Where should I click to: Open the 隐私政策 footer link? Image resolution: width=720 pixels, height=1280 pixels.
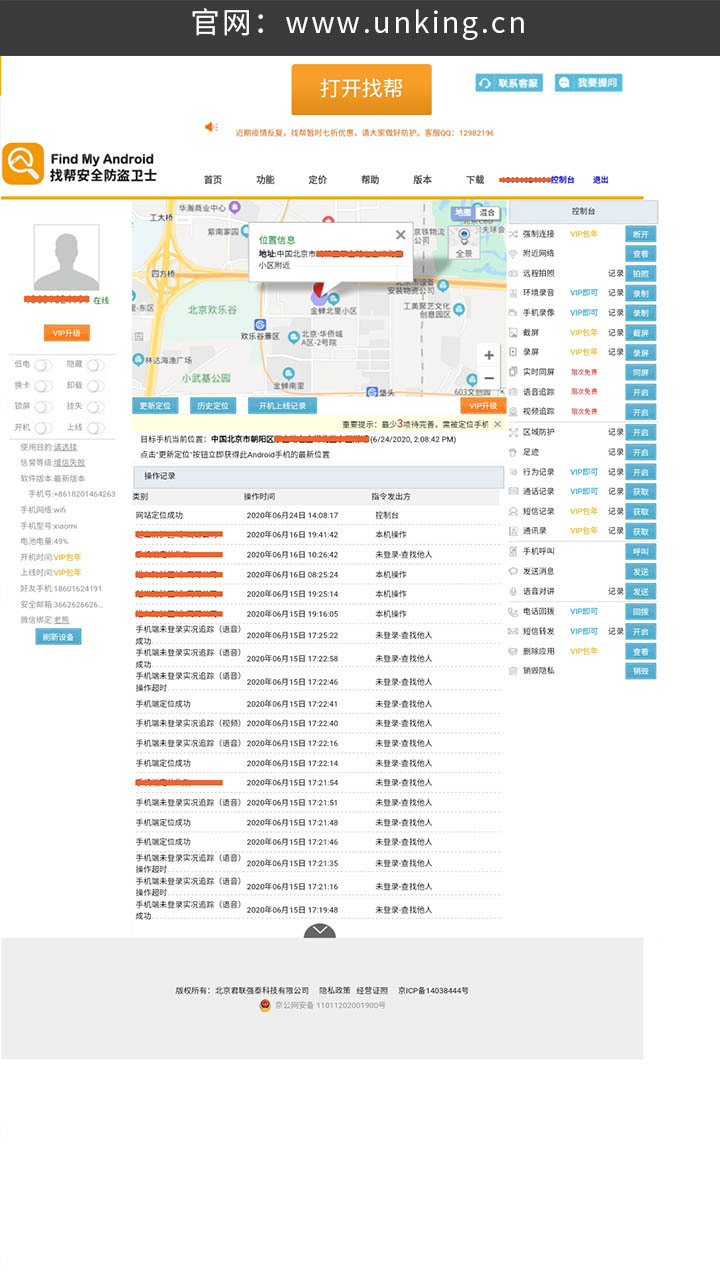[335, 990]
